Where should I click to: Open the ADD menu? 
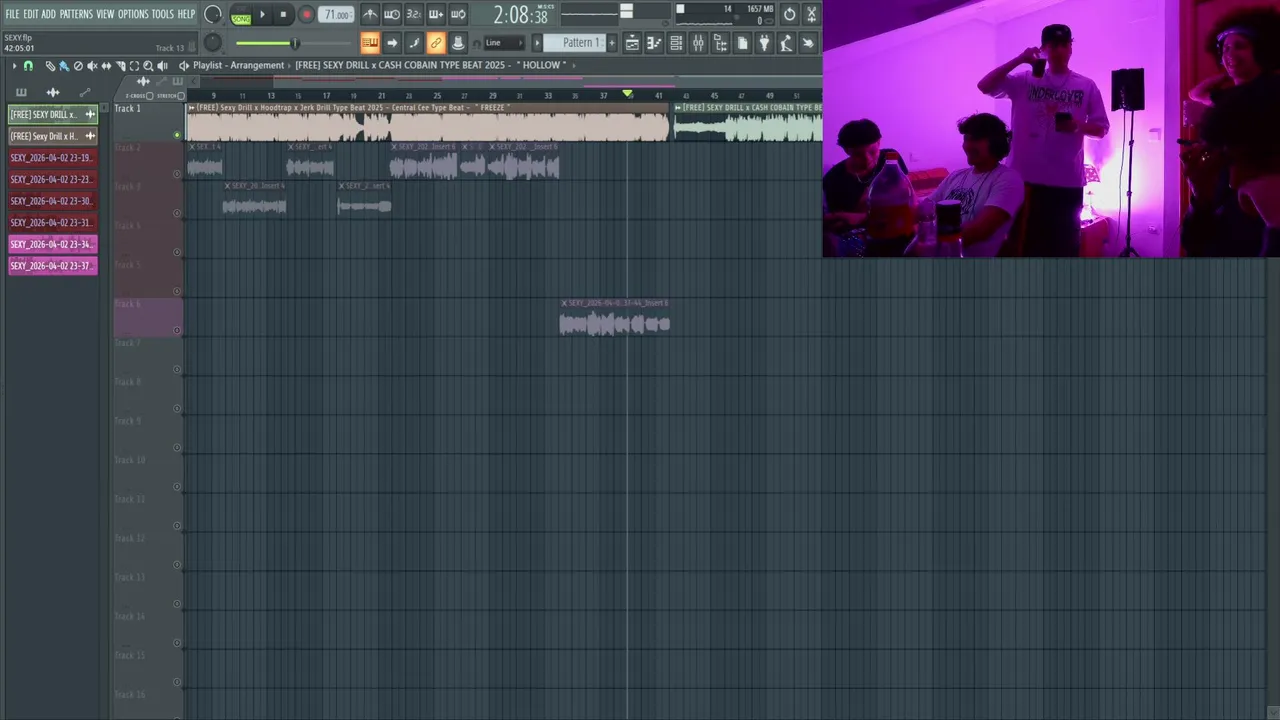point(48,14)
